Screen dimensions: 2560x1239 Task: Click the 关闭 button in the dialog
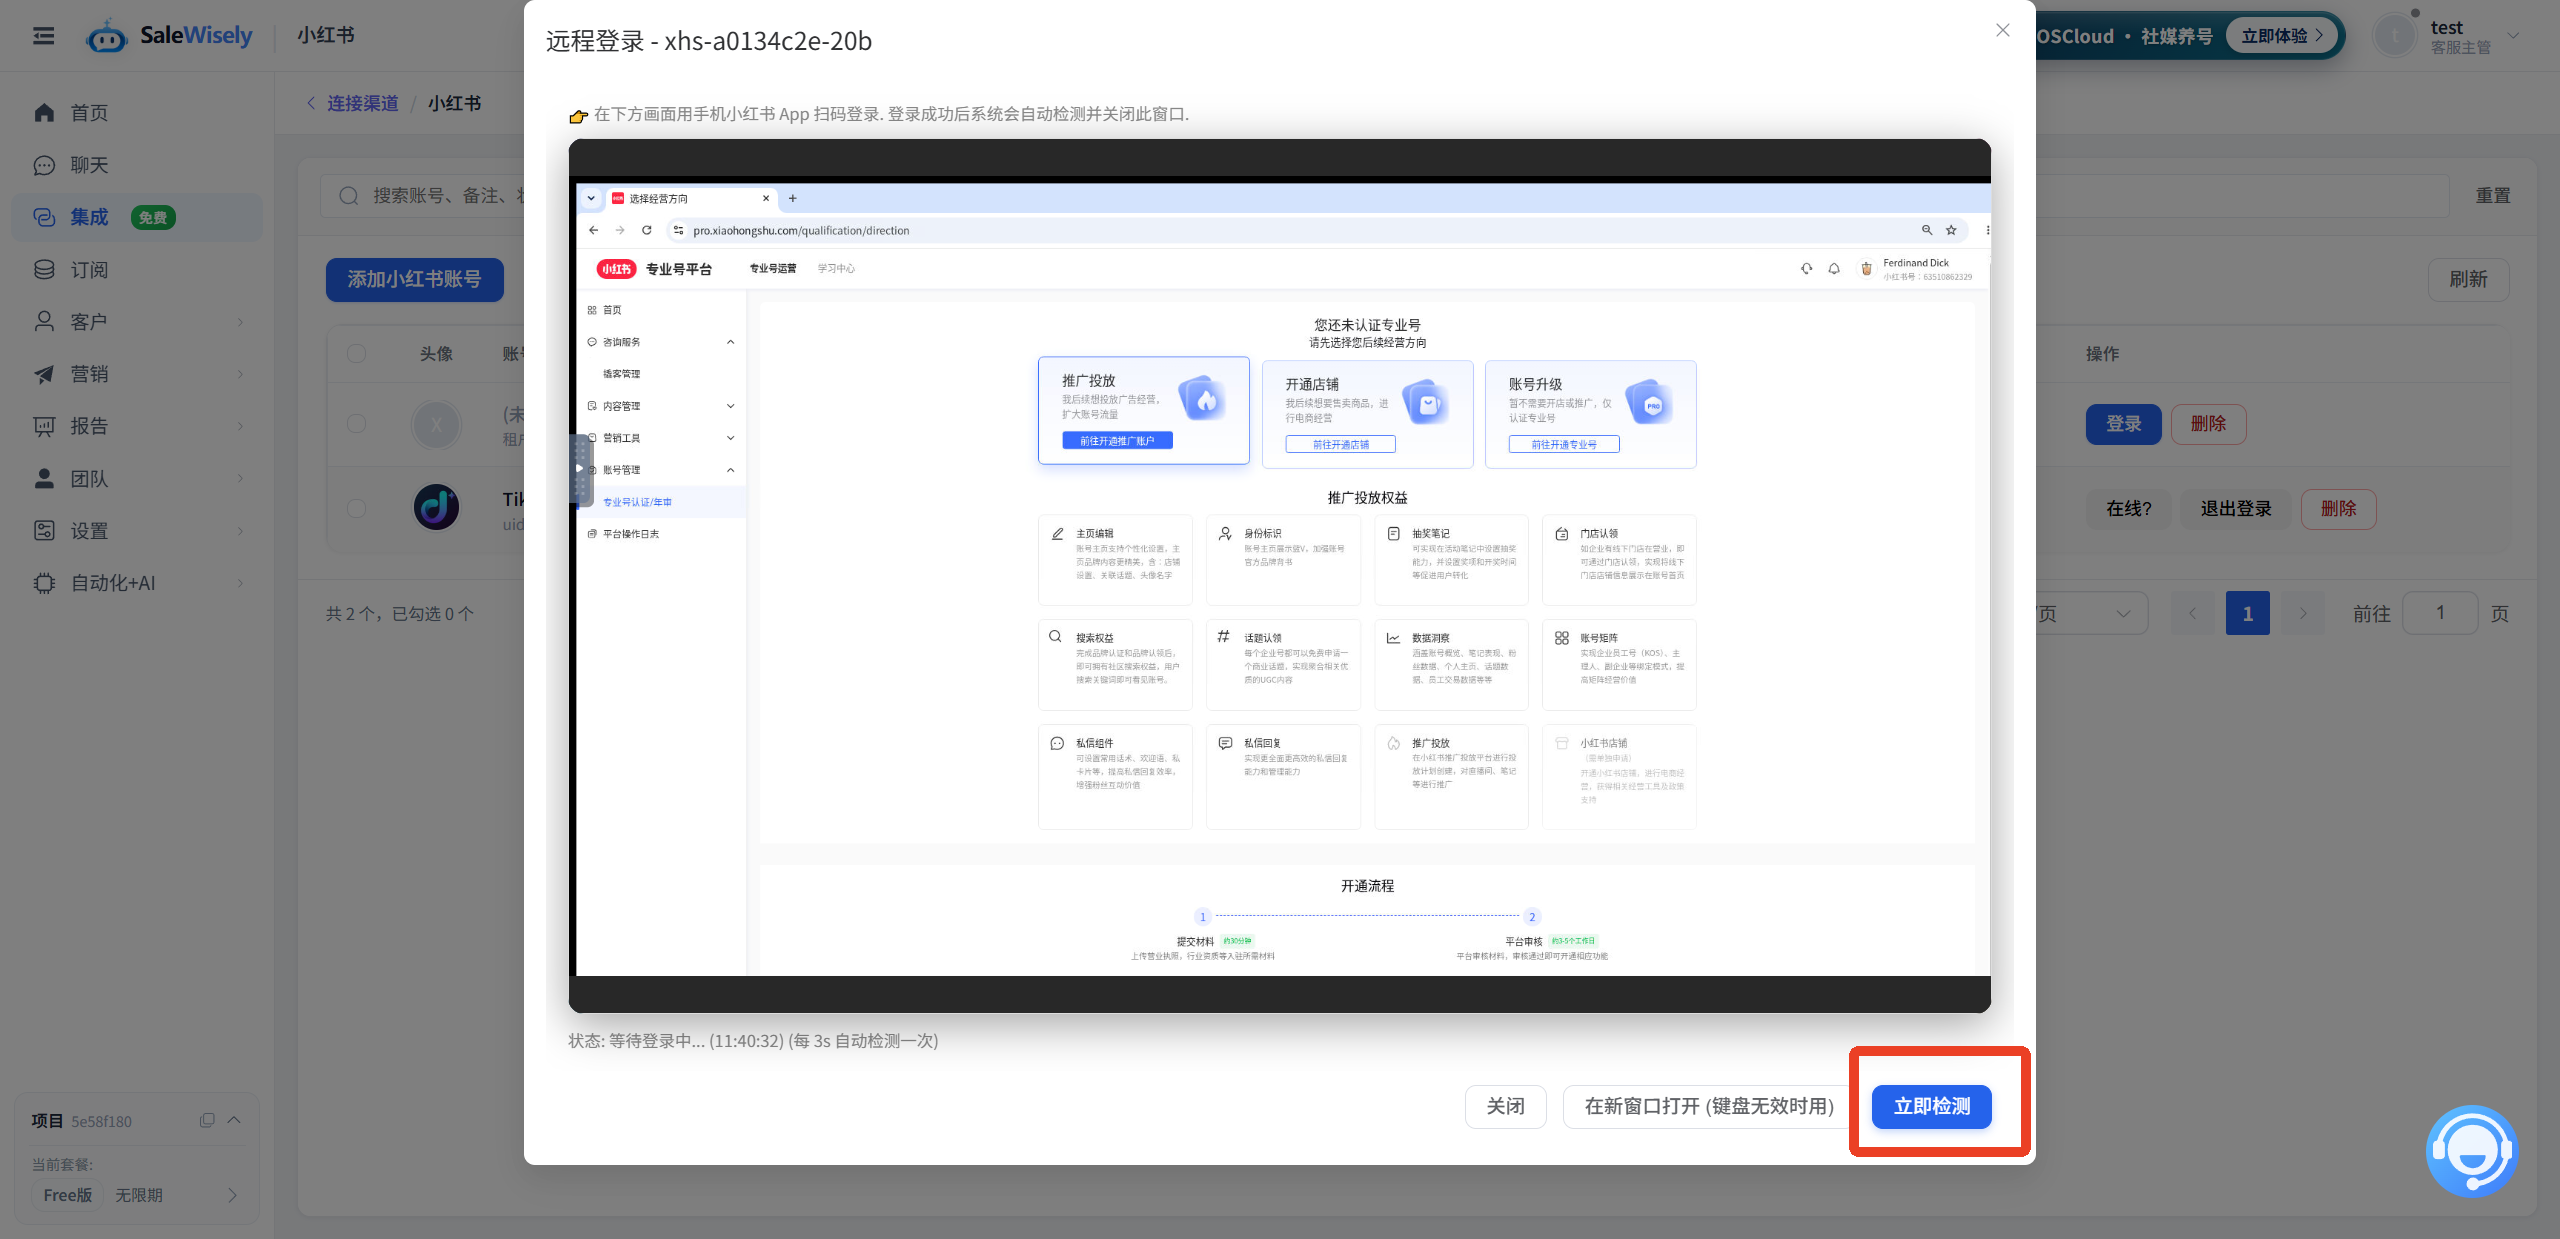1505,1106
